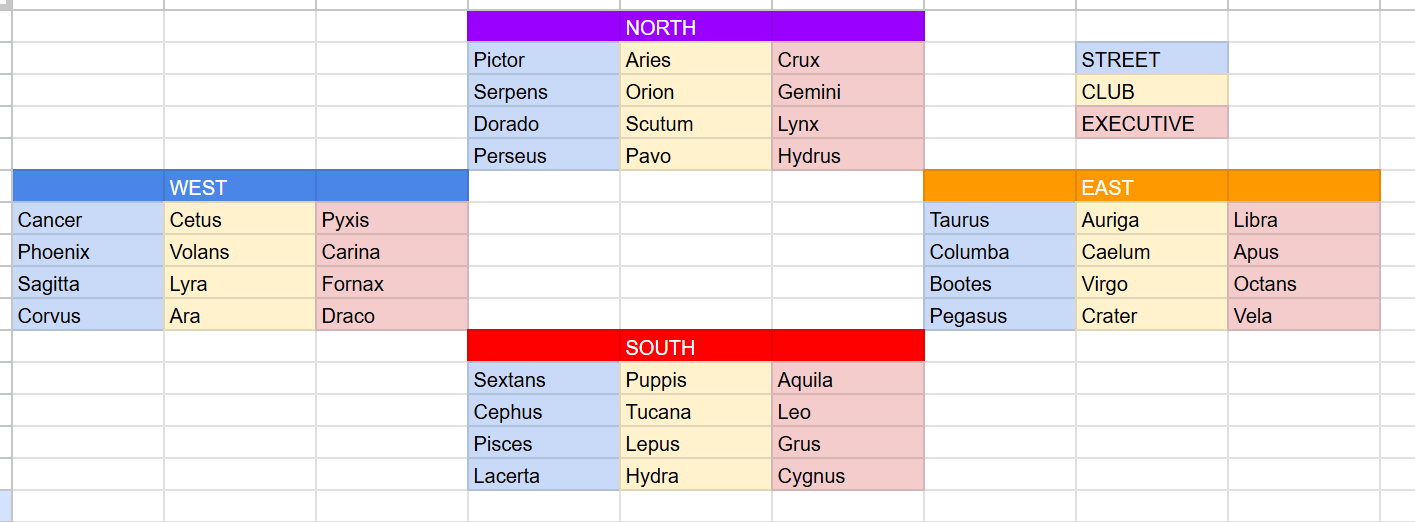
Task: Click the STREET legend cell
Action: tap(1152, 59)
